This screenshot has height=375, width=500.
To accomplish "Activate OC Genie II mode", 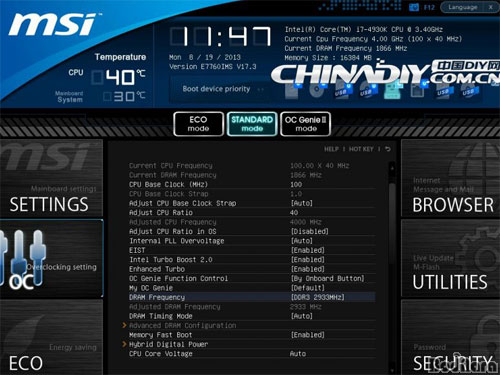I will (x=306, y=124).
